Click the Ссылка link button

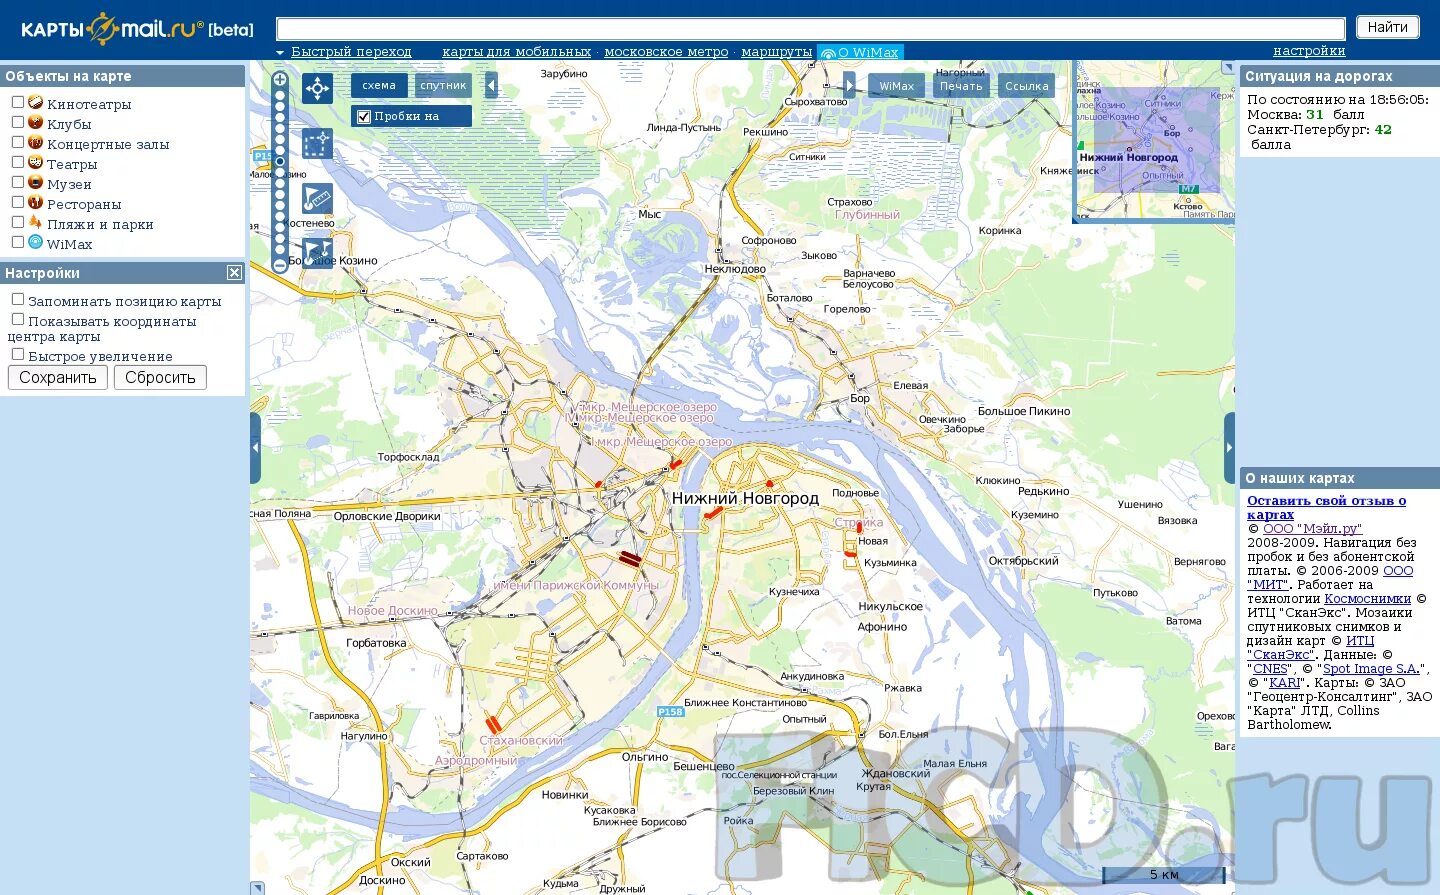1027,86
